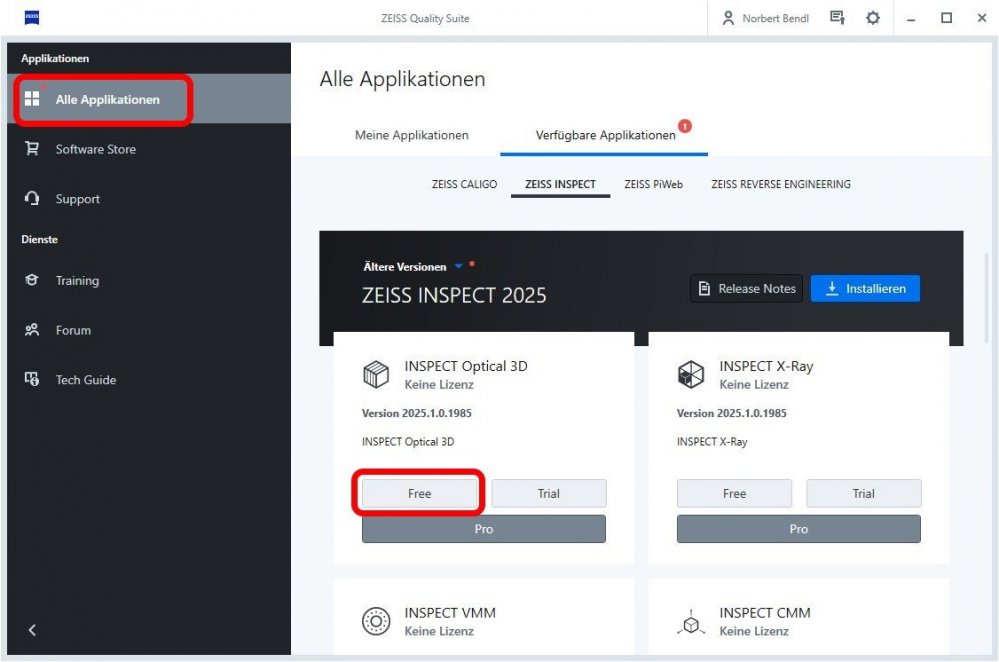
Task: Select Alle Applikationen in sidebar
Action: (149, 99)
